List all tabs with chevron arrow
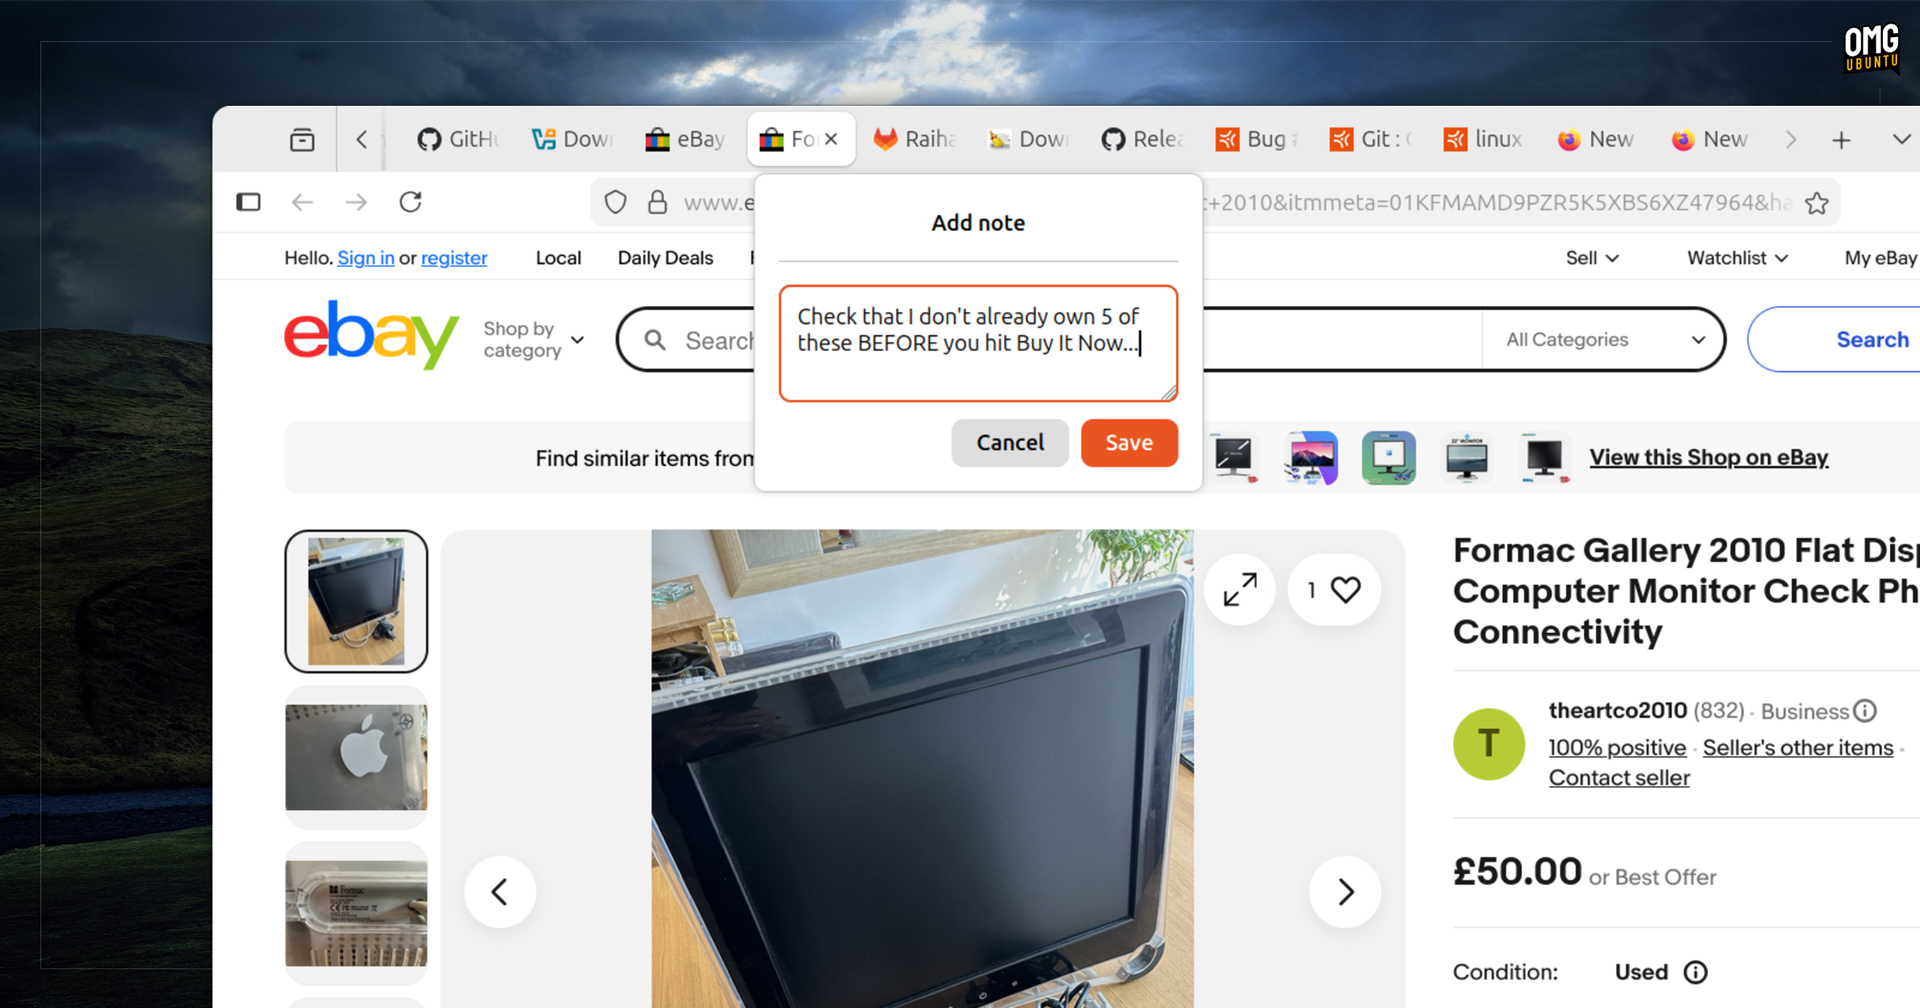 click(1901, 140)
